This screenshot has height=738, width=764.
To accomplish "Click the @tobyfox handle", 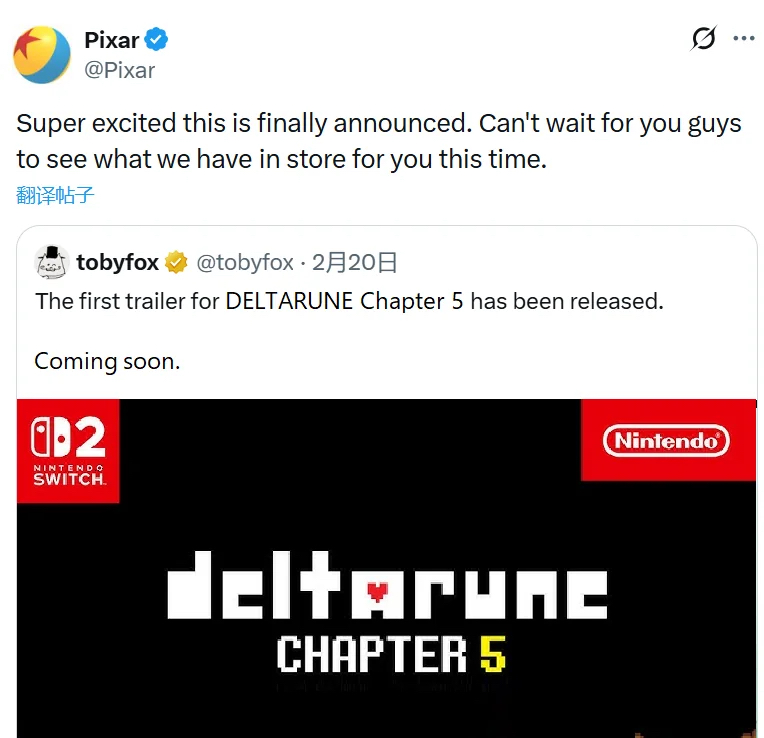I will (245, 263).
